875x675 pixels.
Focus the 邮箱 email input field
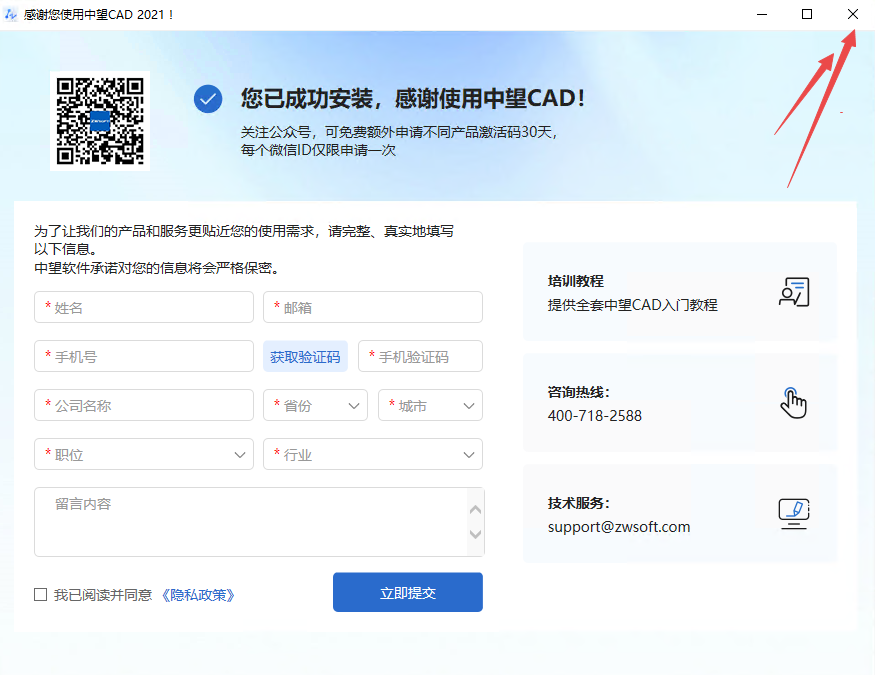tap(372, 308)
